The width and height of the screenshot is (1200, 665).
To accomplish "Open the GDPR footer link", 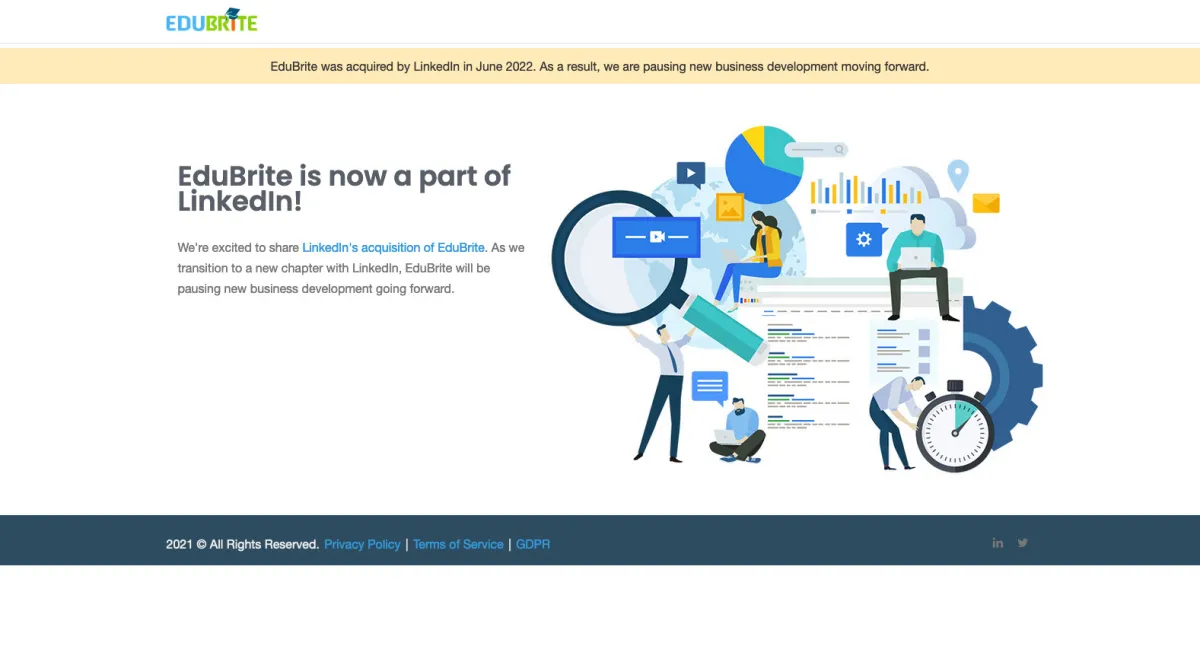I will [533, 544].
